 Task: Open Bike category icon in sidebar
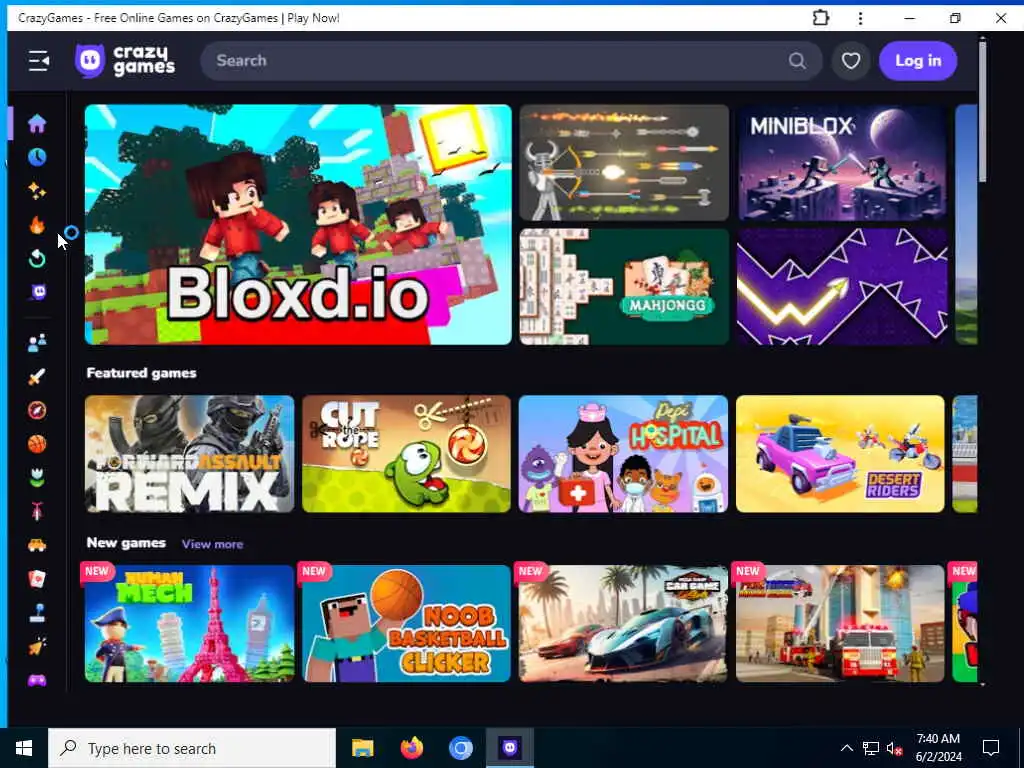point(37,511)
